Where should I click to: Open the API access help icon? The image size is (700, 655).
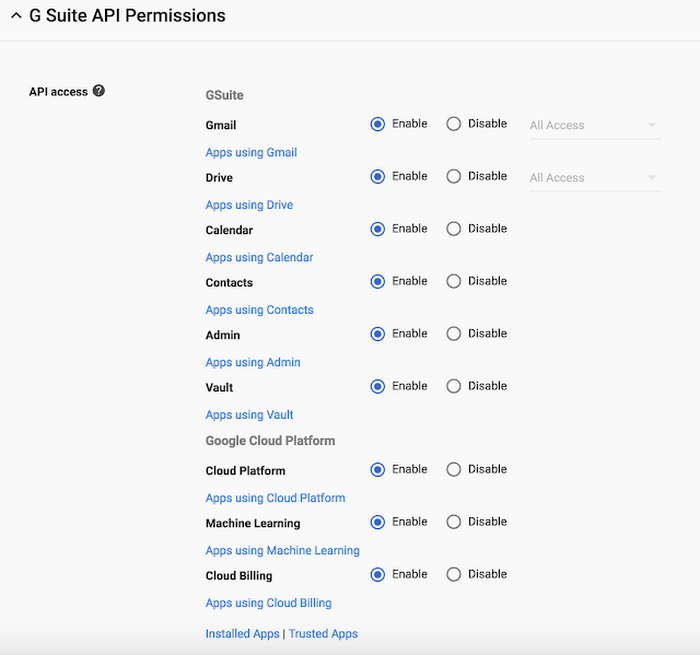(x=99, y=91)
